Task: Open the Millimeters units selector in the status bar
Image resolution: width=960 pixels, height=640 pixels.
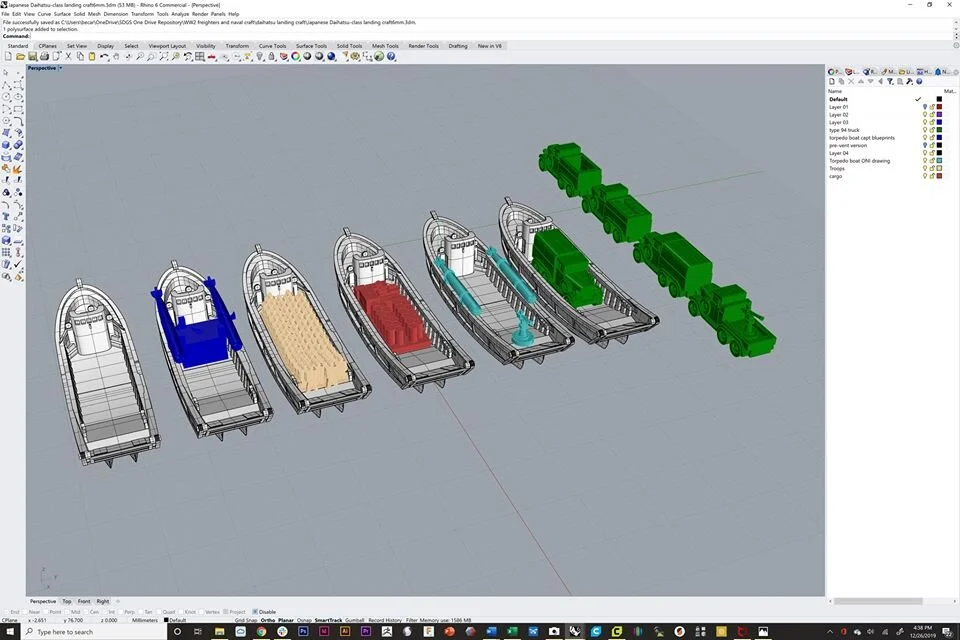Action: pyautogui.click(x=145, y=620)
